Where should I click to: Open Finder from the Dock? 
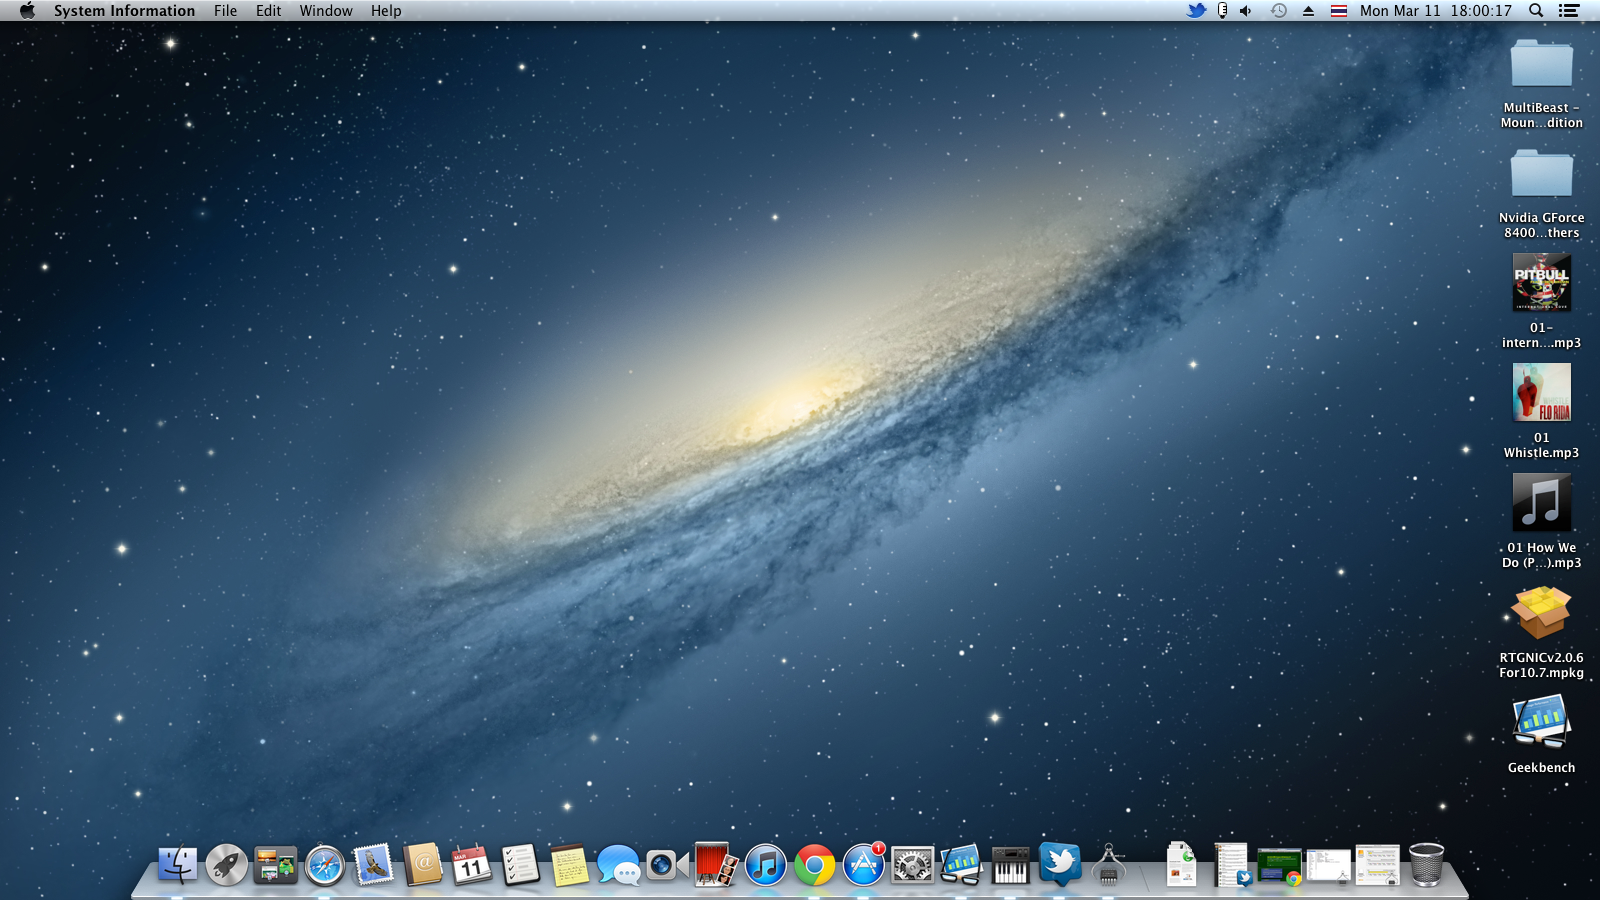click(178, 865)
